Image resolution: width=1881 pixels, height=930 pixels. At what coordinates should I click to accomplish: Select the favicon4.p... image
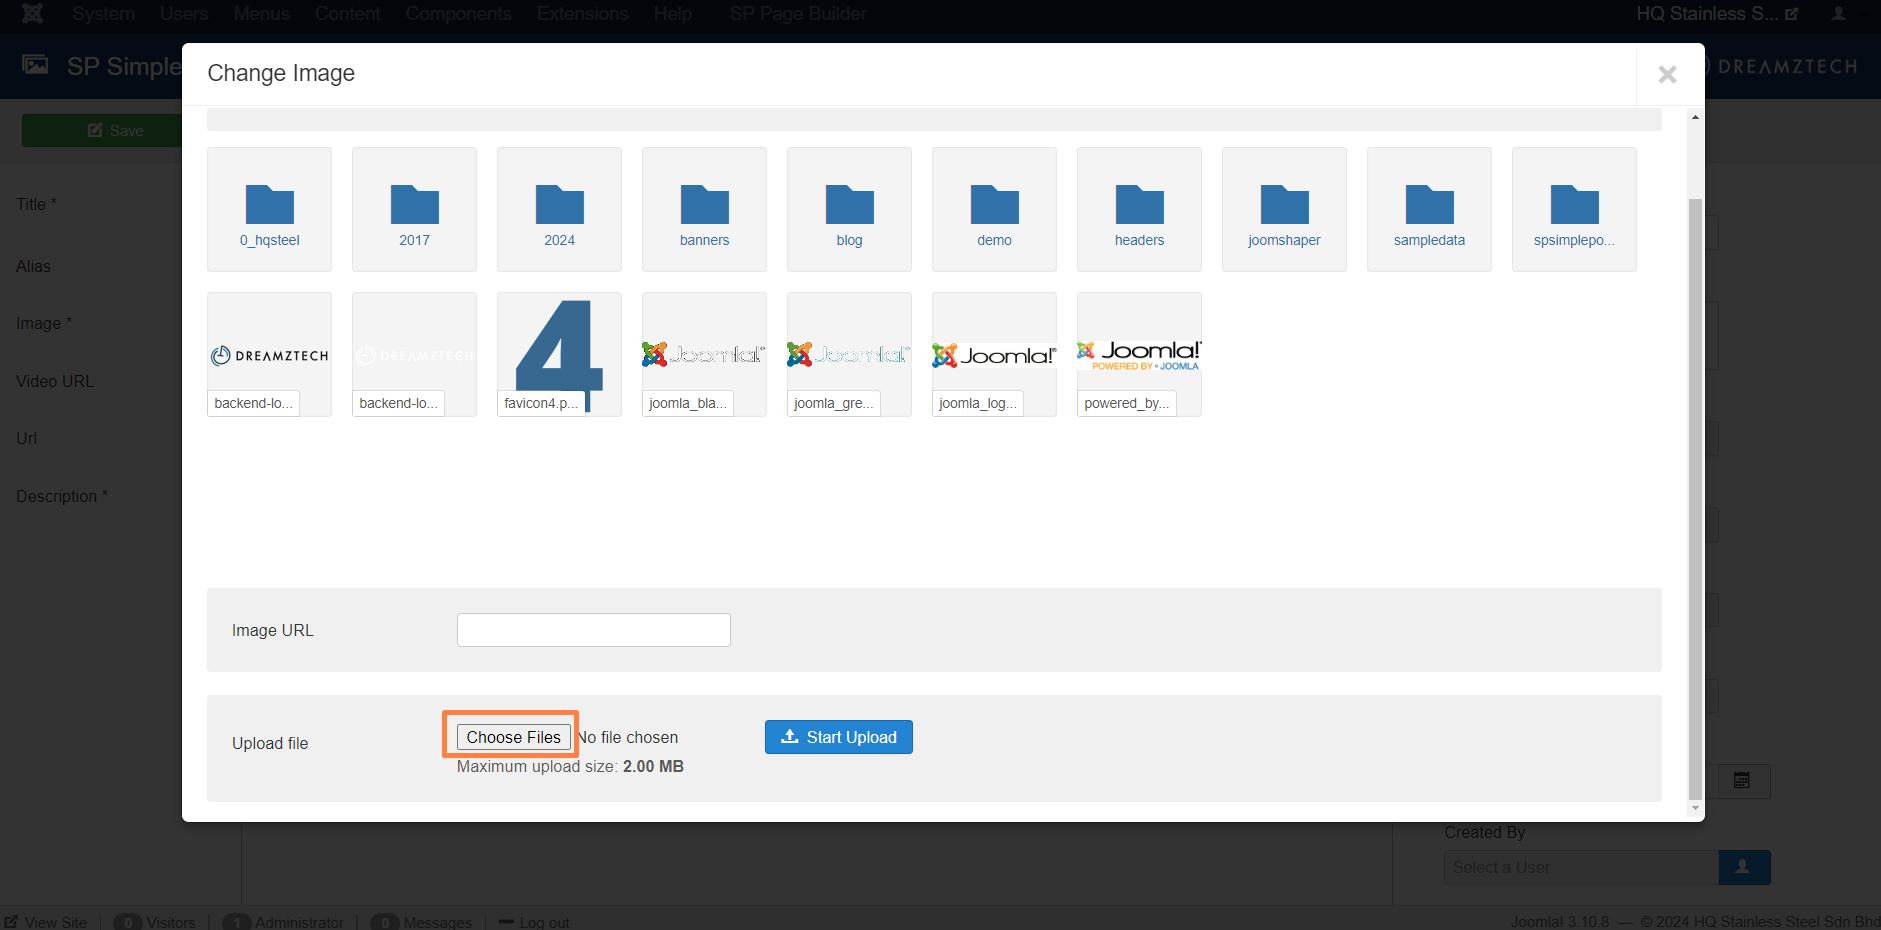click(x=559, y=354)
